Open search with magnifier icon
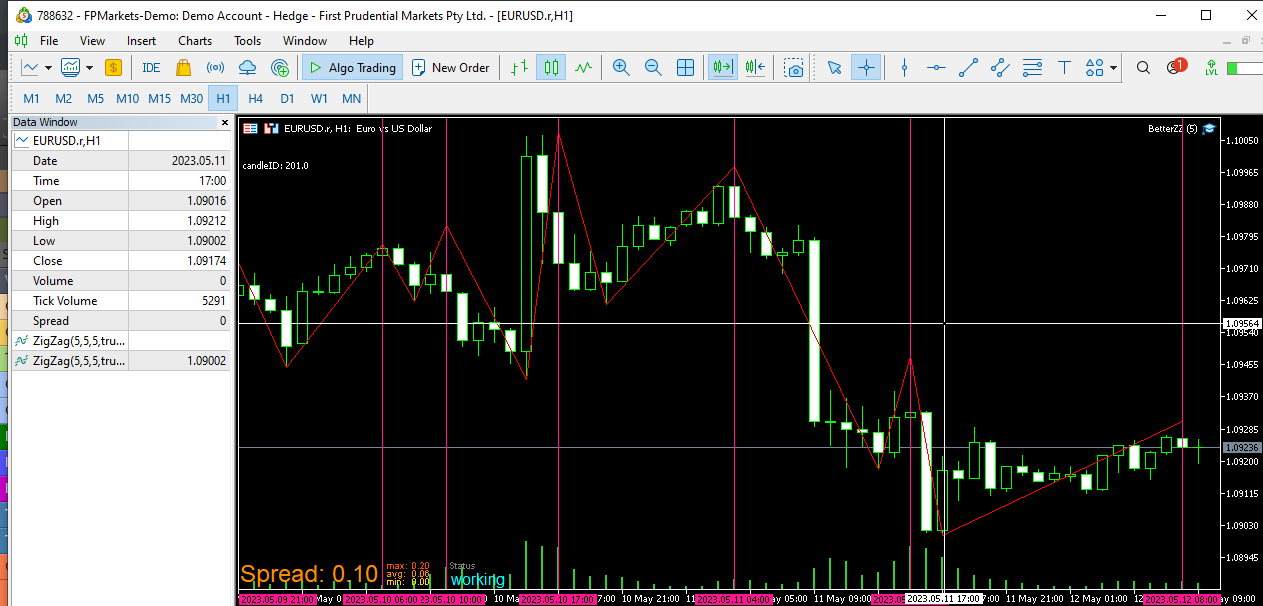 1143,68
